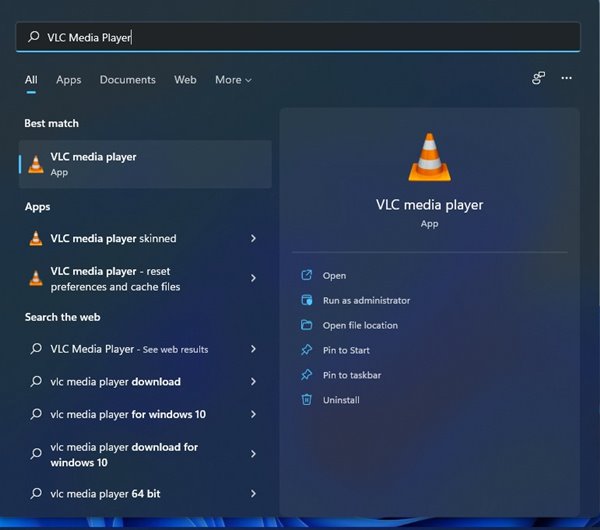This screenshot has height=530, width=600.
Task: Switch to the Documents filter tab
Action: (x=128, y=80)
